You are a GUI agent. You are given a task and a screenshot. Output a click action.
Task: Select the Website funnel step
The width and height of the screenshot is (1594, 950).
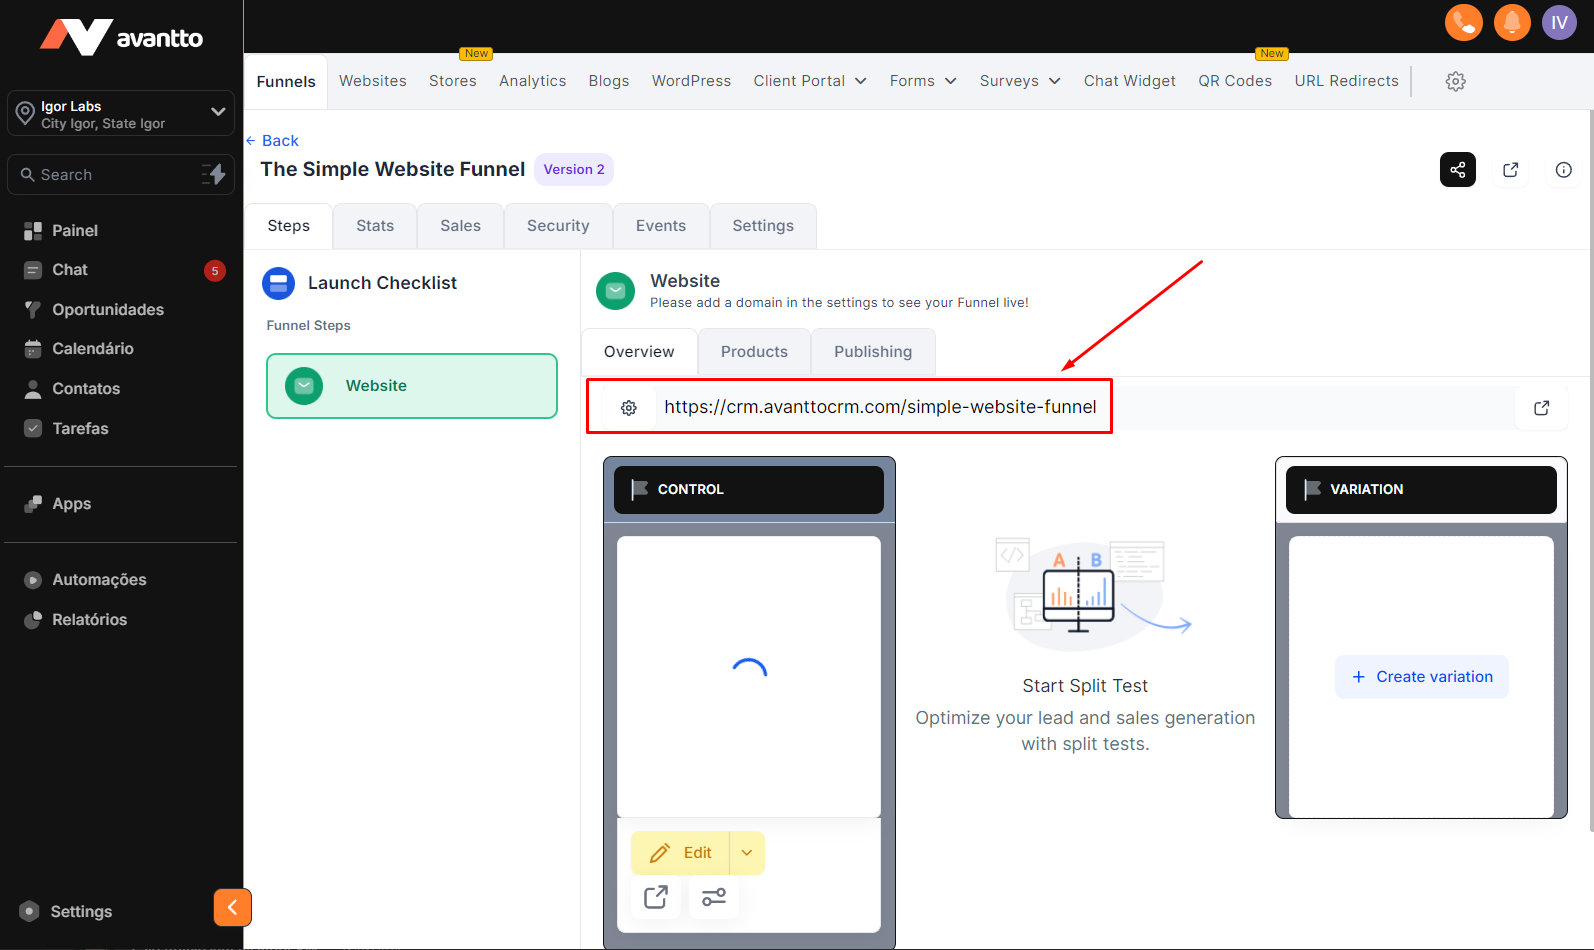click(x=411, y=386)
